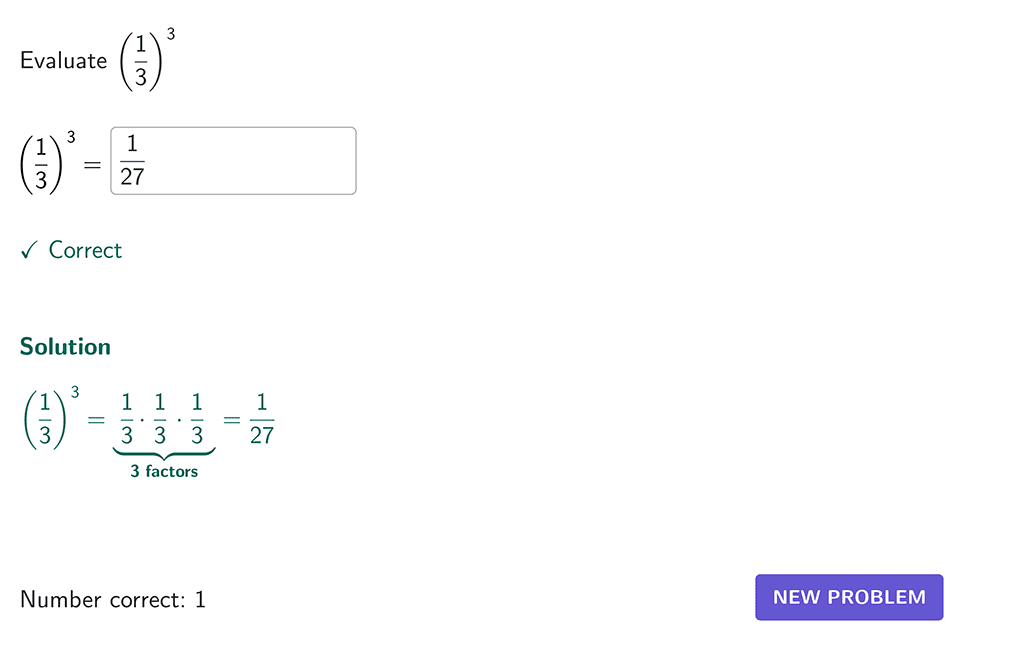Click the word Evaluate
Image resolution: width=1032 pixels, height=645 pixels.
click(x=63, y=60)
